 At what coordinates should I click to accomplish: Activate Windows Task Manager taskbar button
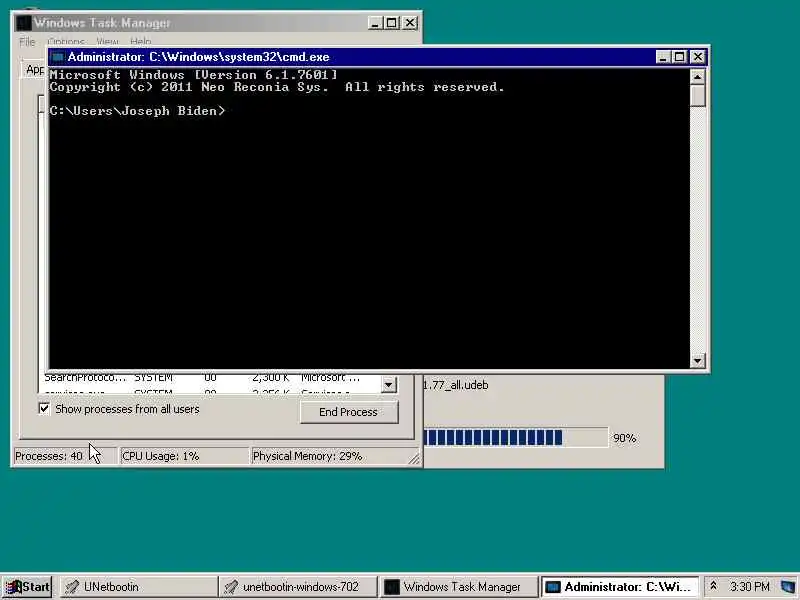tap(458, 587)
